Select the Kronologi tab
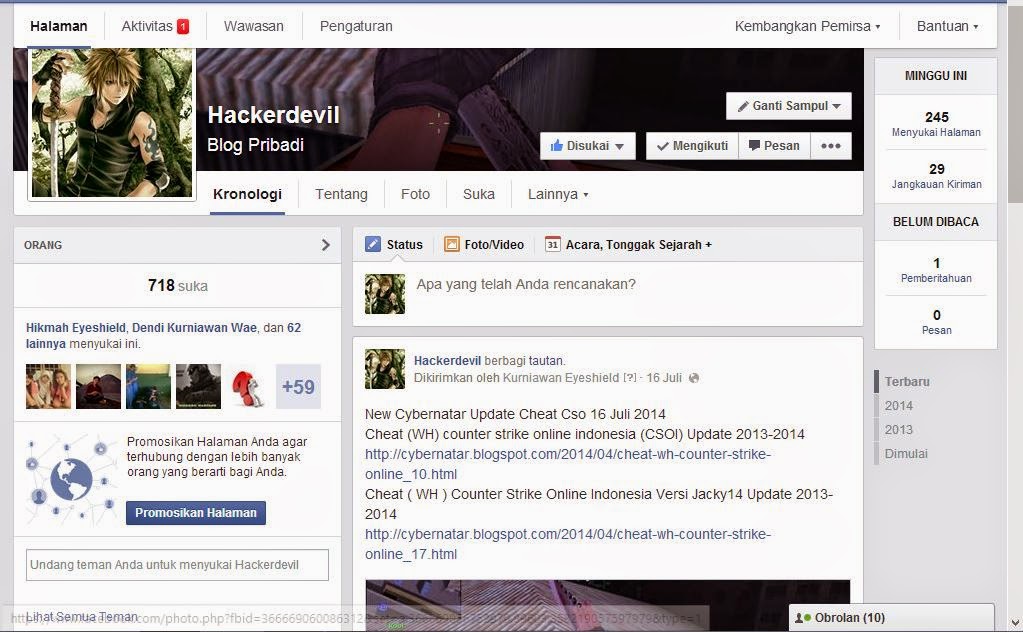The height and width of the screenshot is (632, 1023). click(x=247, y=194)
